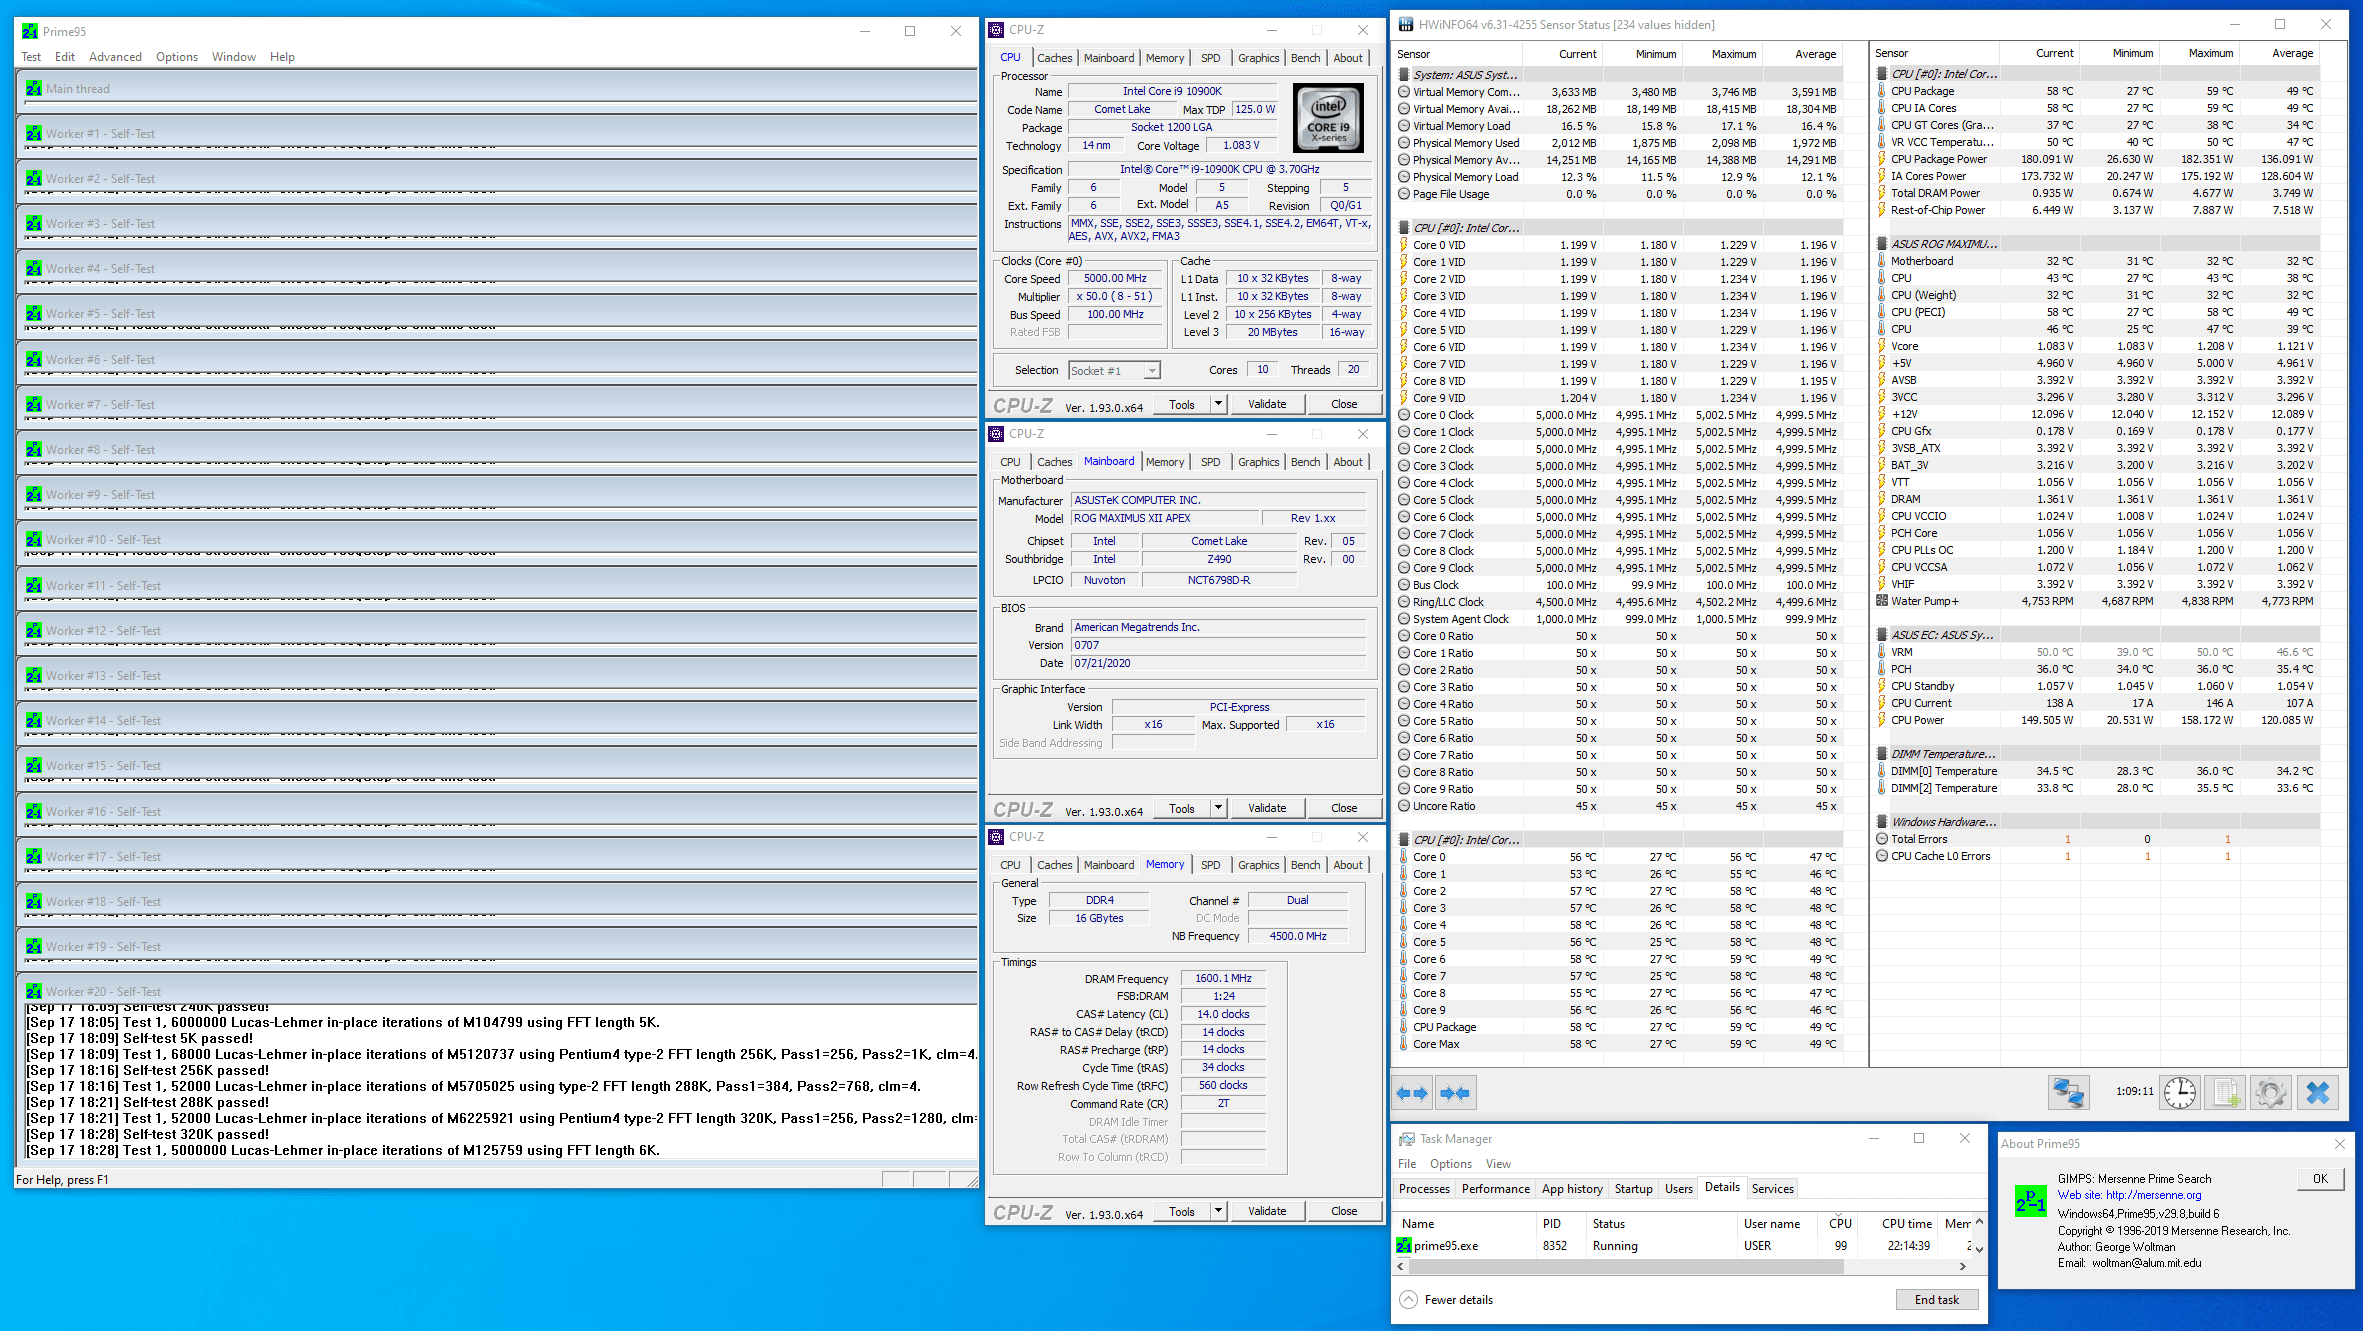Reset HWiNFO sensor clock timer
2363x1331 pixels.
tap(2180, 1092)
